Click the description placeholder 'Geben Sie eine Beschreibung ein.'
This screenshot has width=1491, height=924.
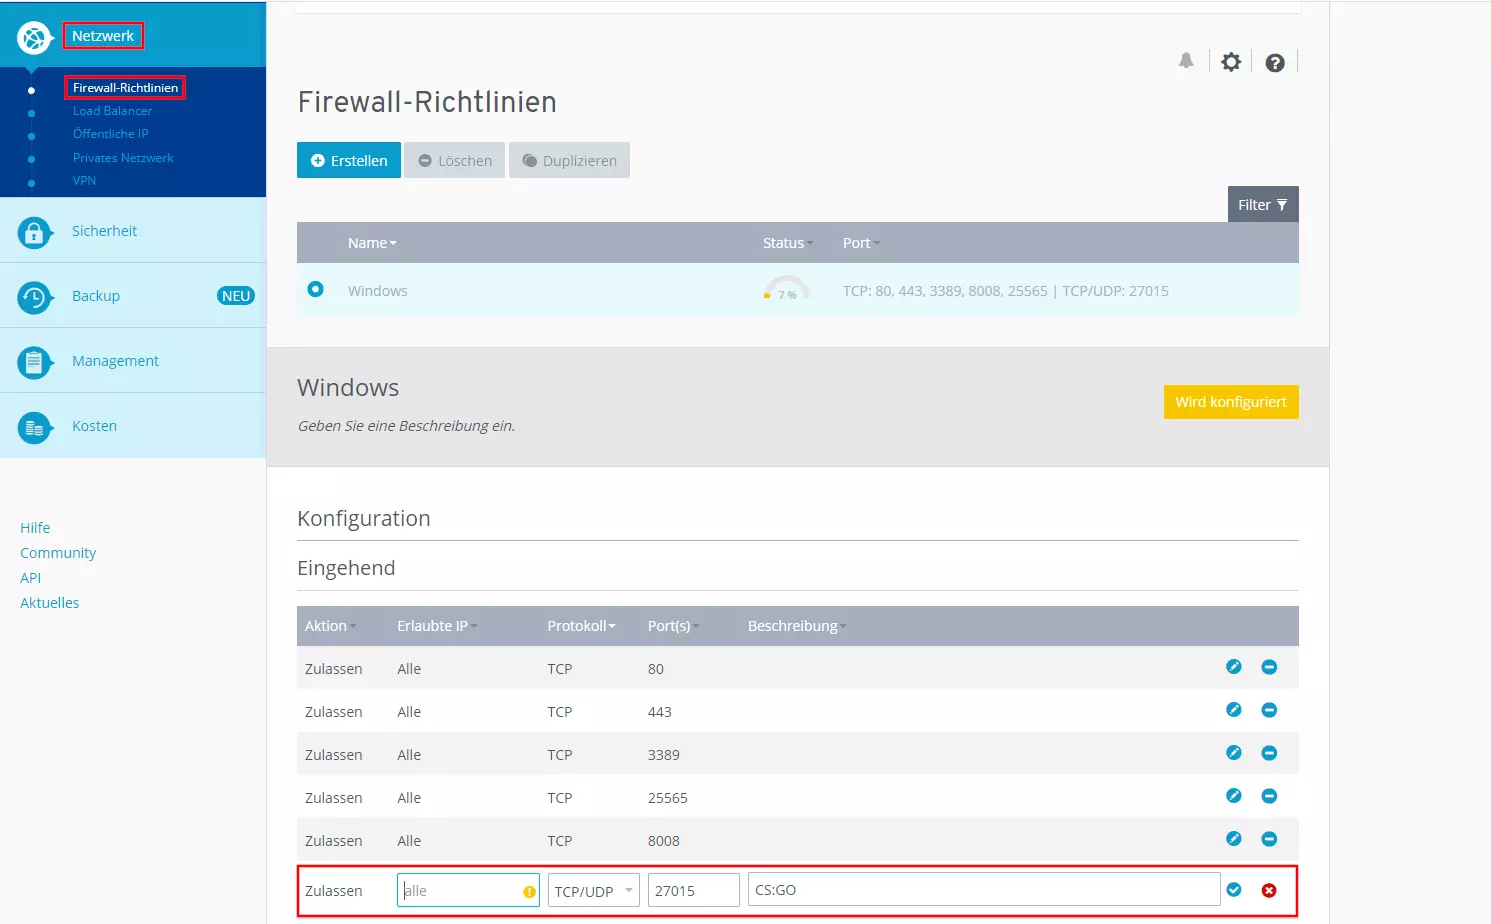point(406,426)
